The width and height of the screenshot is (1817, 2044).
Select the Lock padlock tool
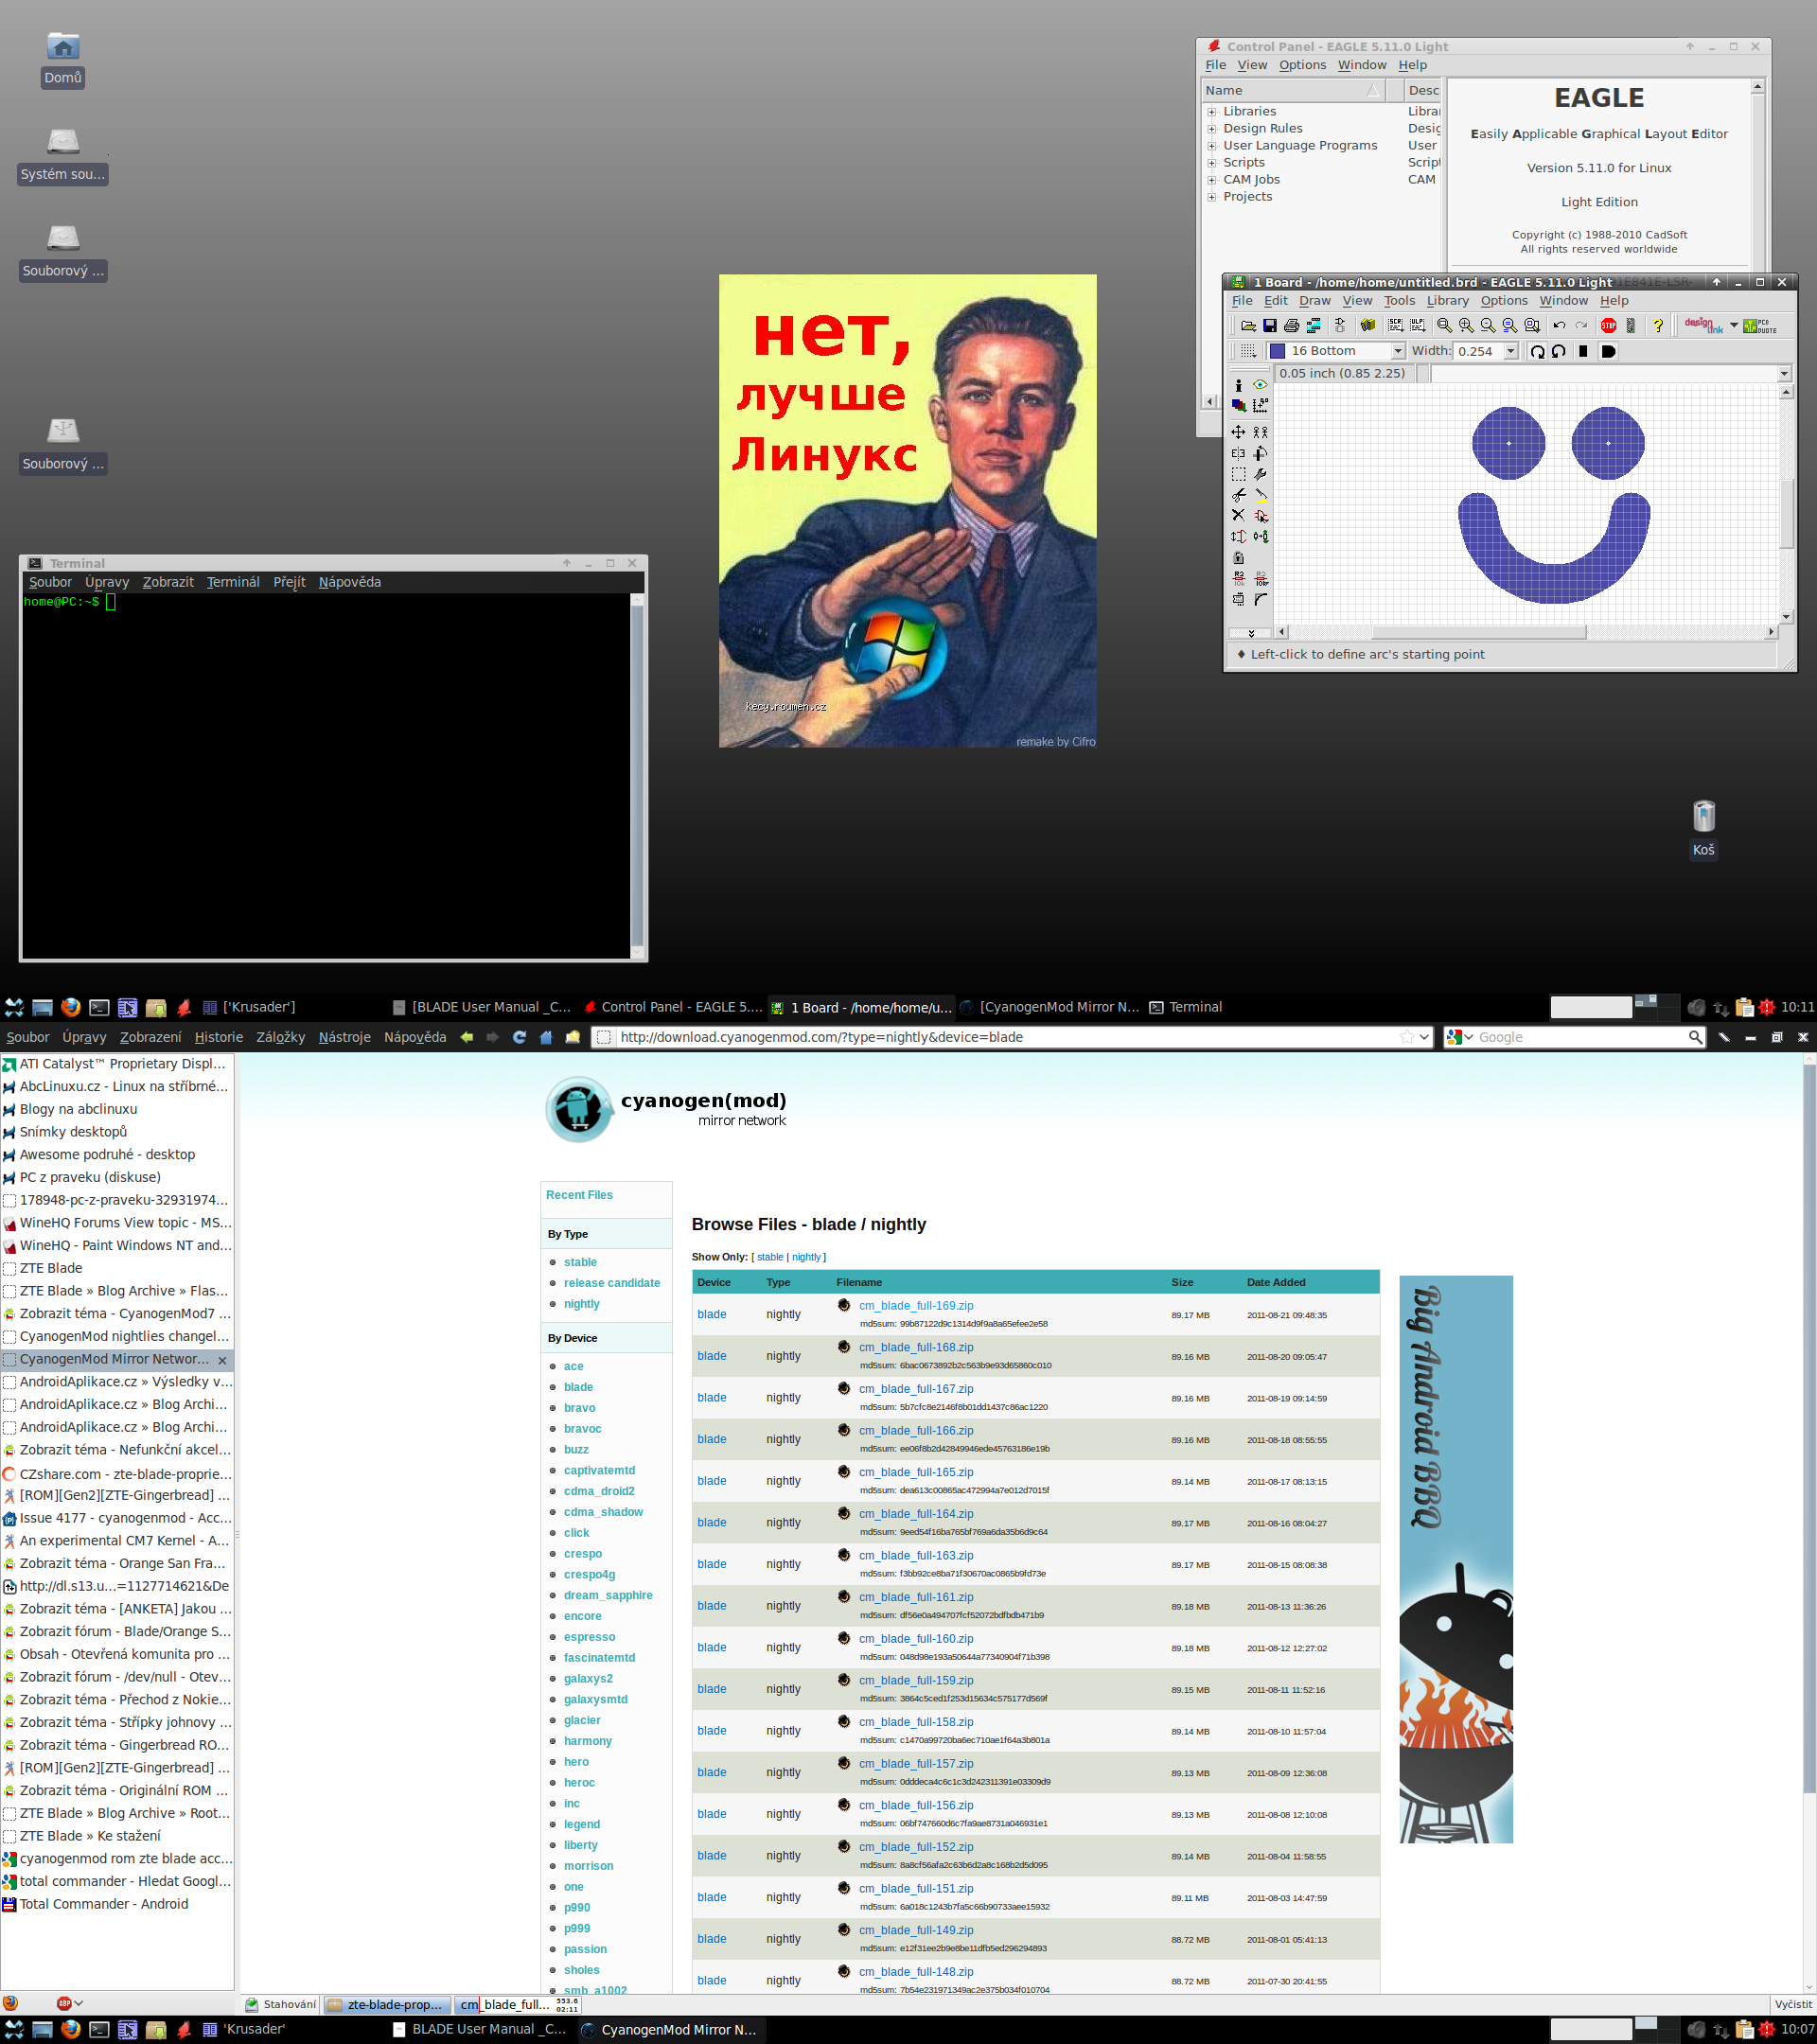pos(1239,558)
